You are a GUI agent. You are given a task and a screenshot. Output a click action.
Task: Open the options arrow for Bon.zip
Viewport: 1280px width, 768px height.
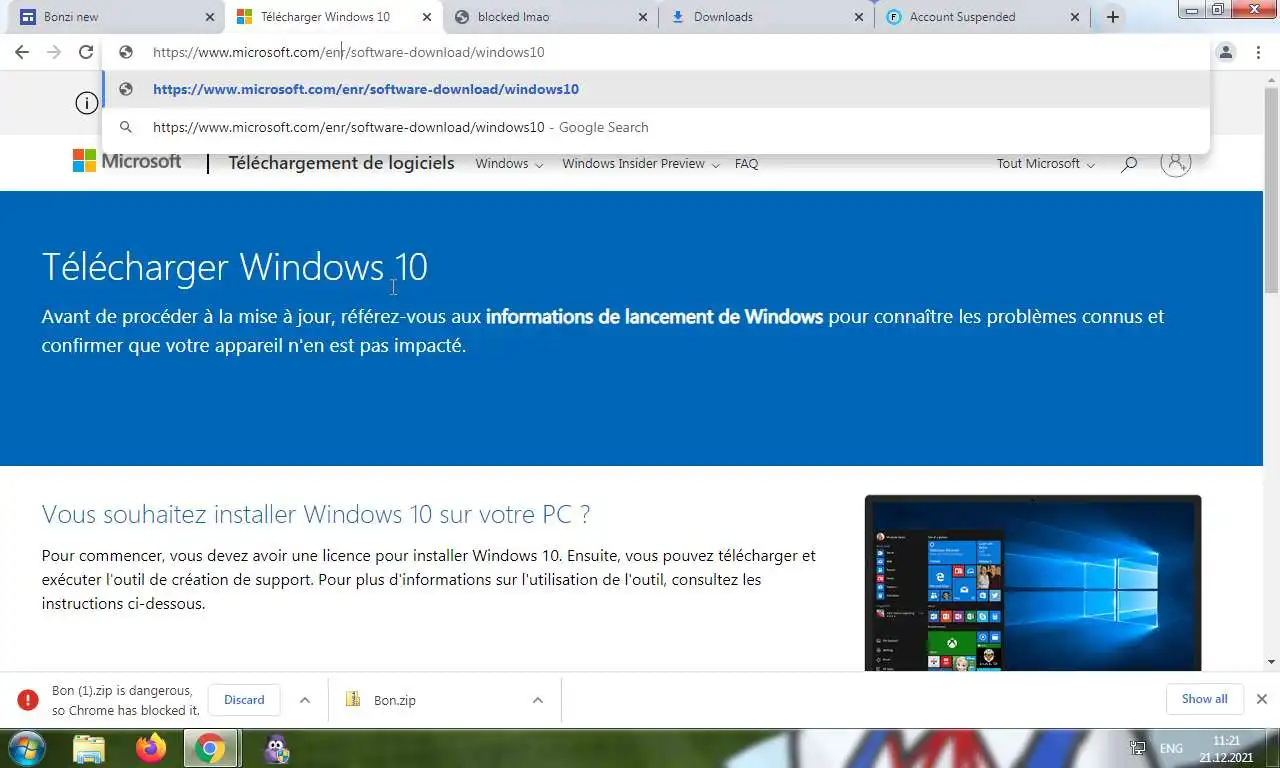coord(537,700)
